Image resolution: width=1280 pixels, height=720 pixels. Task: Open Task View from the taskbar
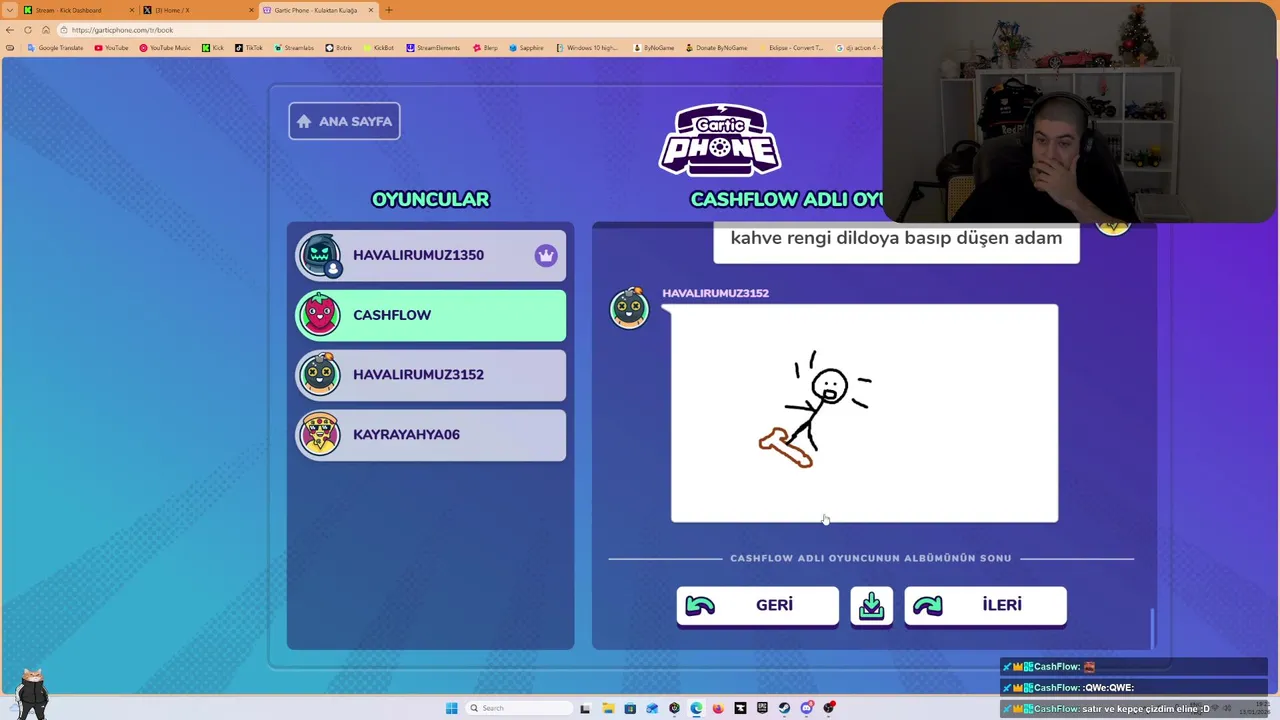(585, 708)
